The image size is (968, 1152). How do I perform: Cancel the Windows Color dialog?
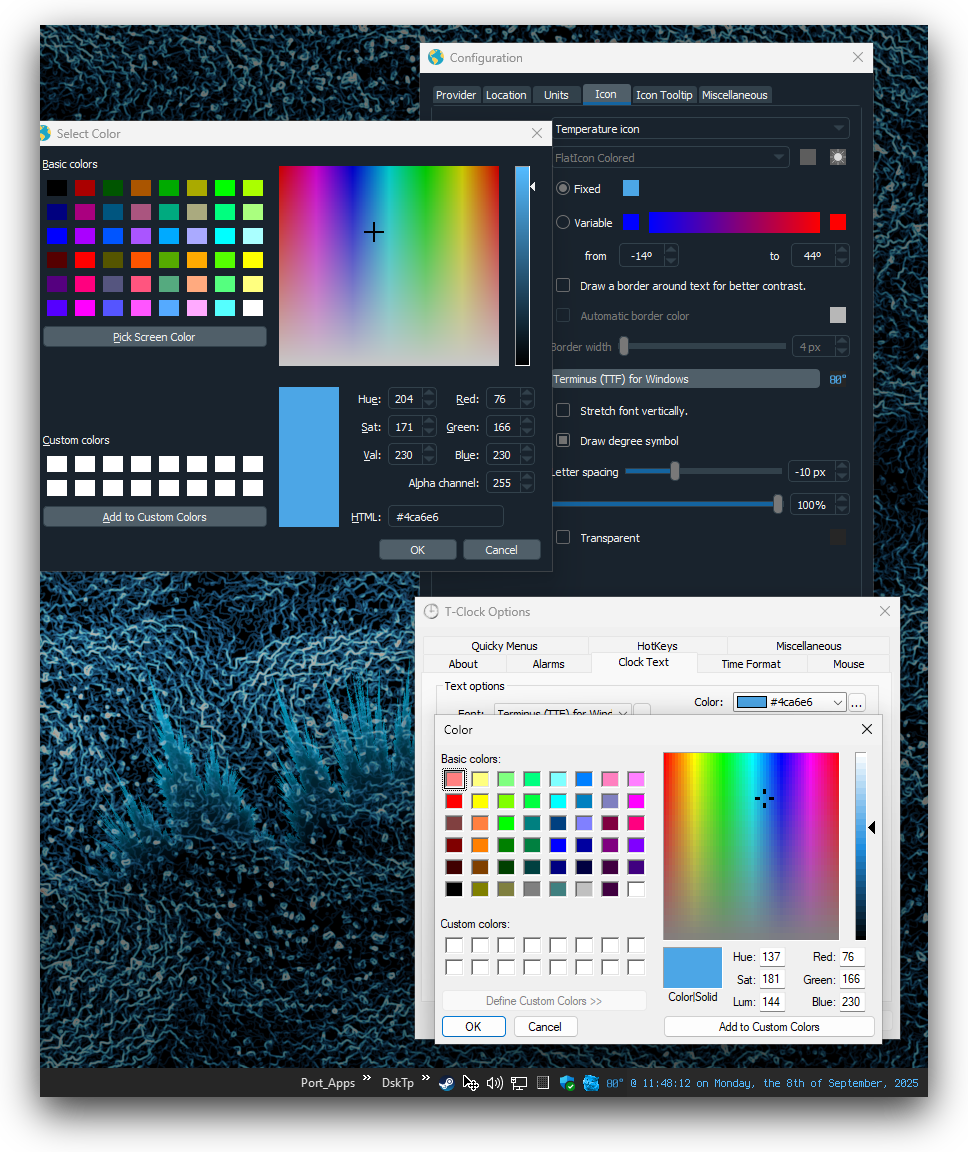coord(545,1026)
